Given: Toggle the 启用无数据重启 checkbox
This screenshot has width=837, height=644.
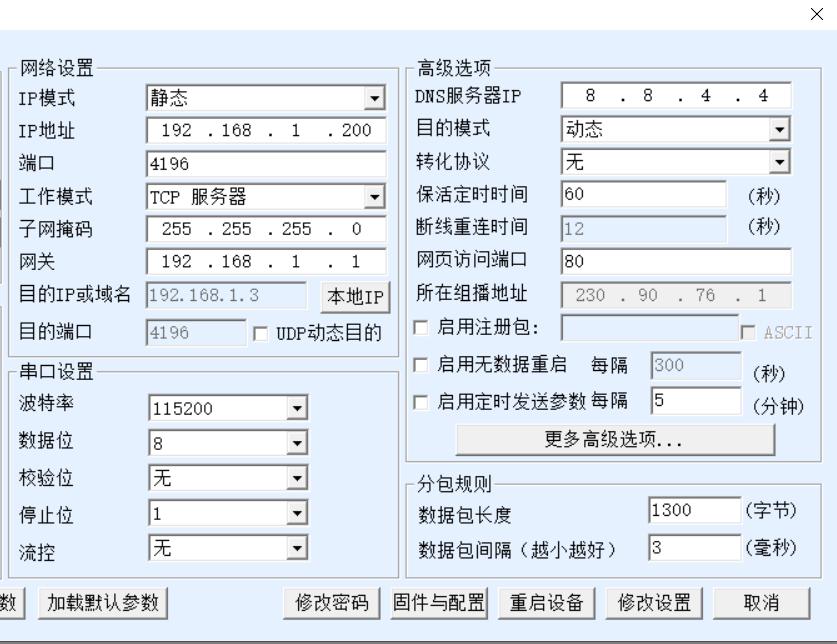Looking at the screenshot, I should click(x=421, y=366).
